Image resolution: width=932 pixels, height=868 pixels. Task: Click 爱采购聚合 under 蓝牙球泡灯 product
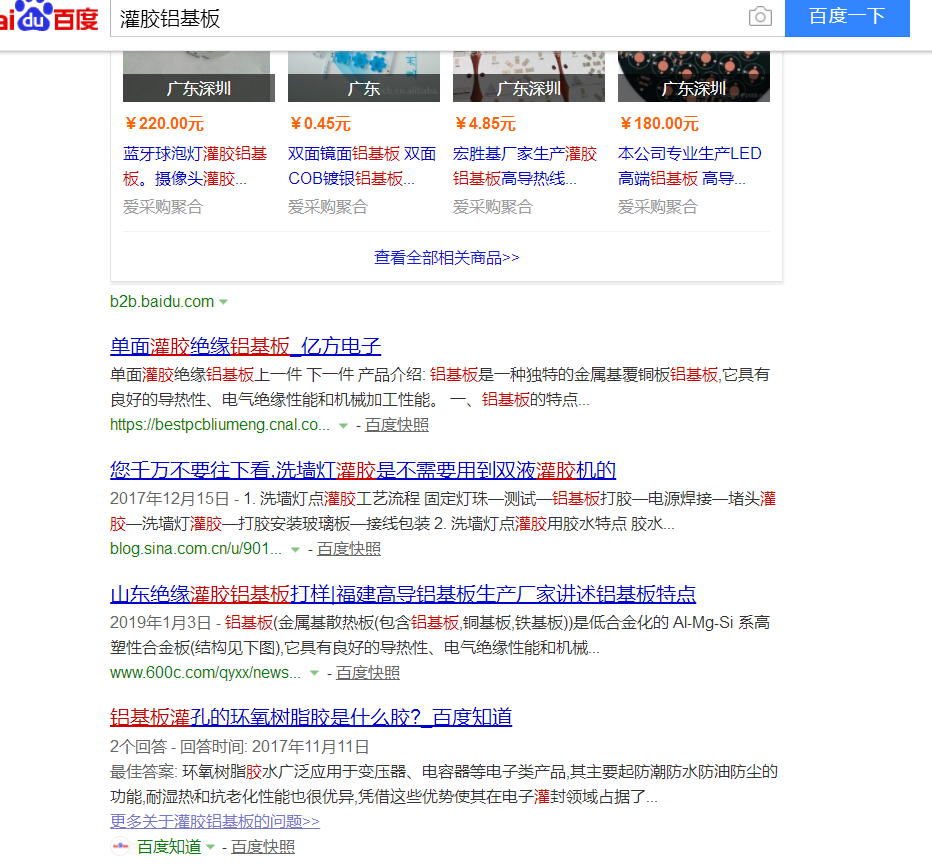coord(163,207)
